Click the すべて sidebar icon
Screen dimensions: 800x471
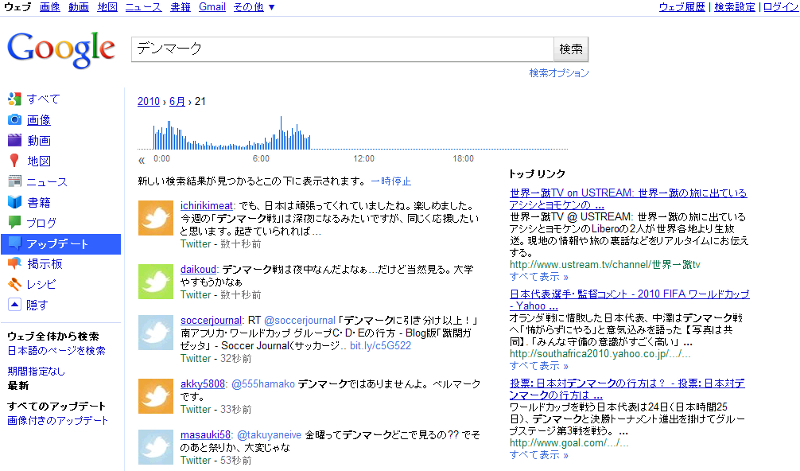14,99
